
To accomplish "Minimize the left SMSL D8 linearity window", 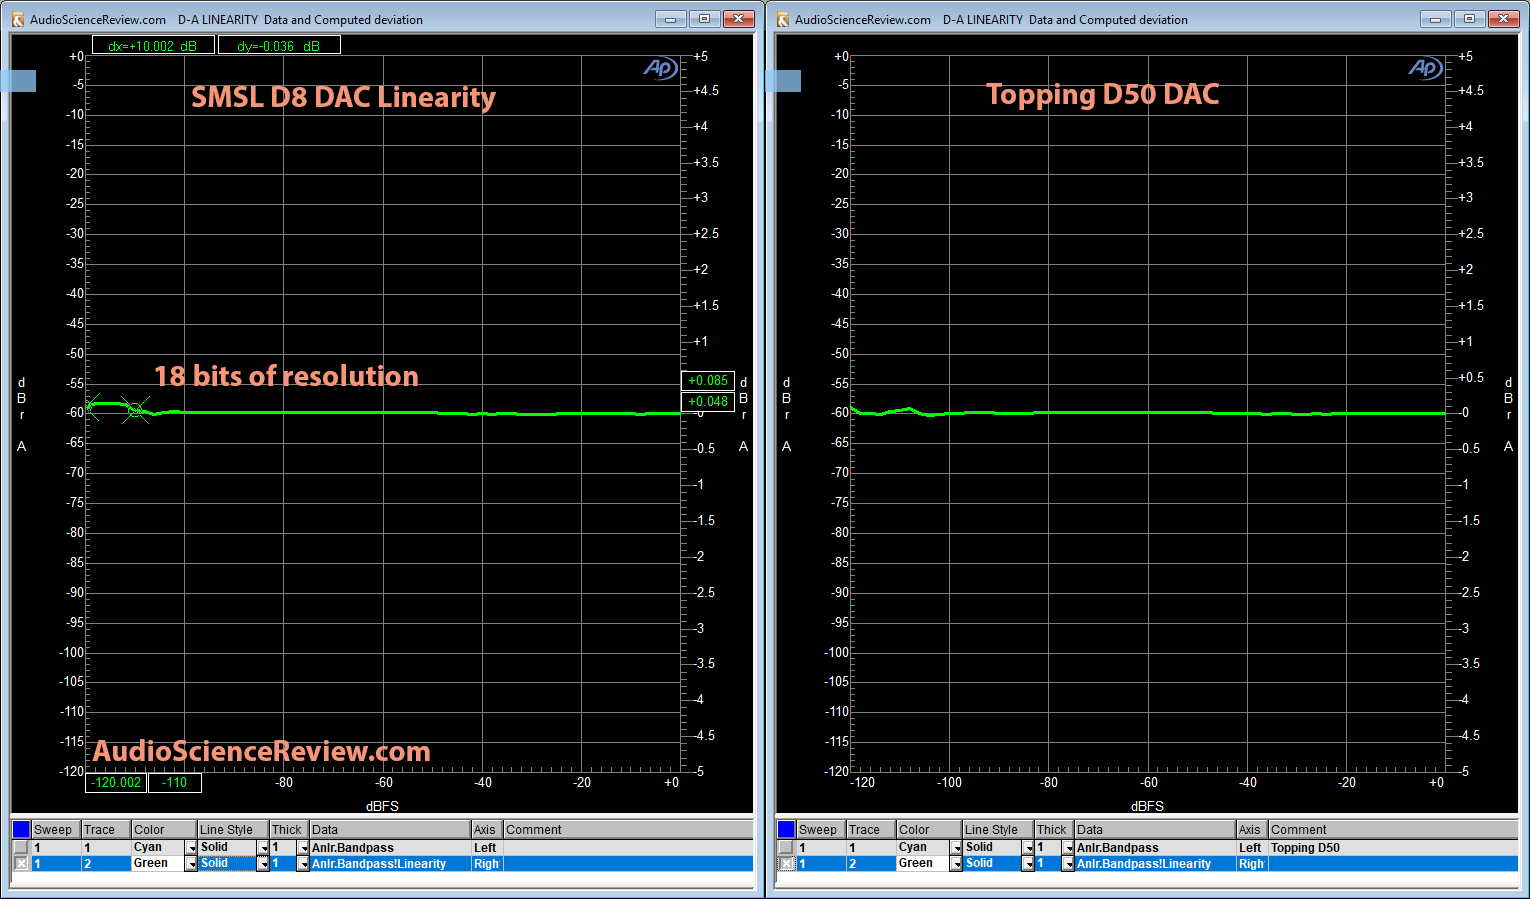I will [x=670, y=19].
